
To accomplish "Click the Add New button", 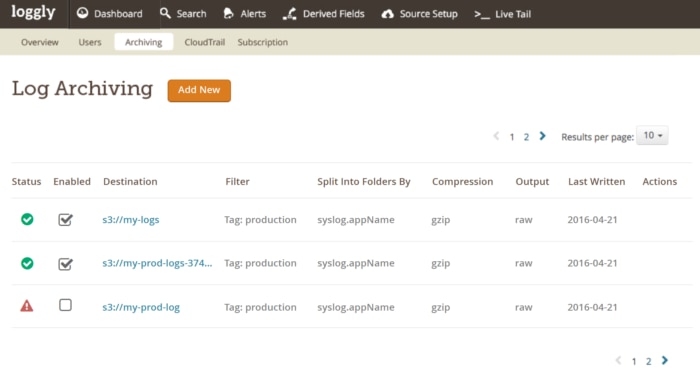I will pyautogui.click(x=199, y=90).
